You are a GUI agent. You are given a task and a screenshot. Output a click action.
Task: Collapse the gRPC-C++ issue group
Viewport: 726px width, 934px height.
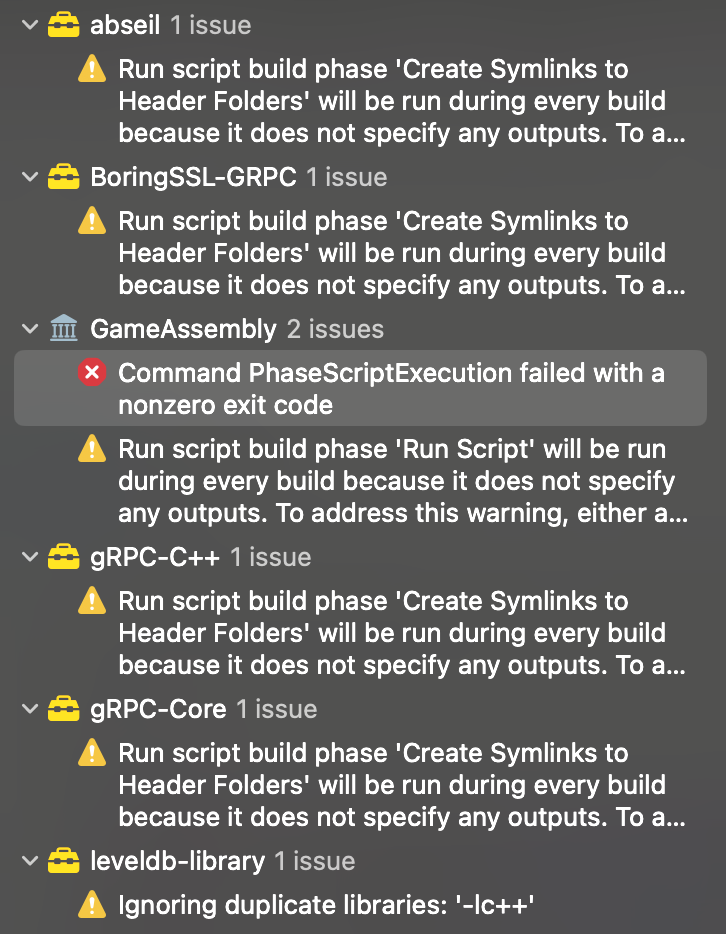pyautogui.click(x=28, y=557)
